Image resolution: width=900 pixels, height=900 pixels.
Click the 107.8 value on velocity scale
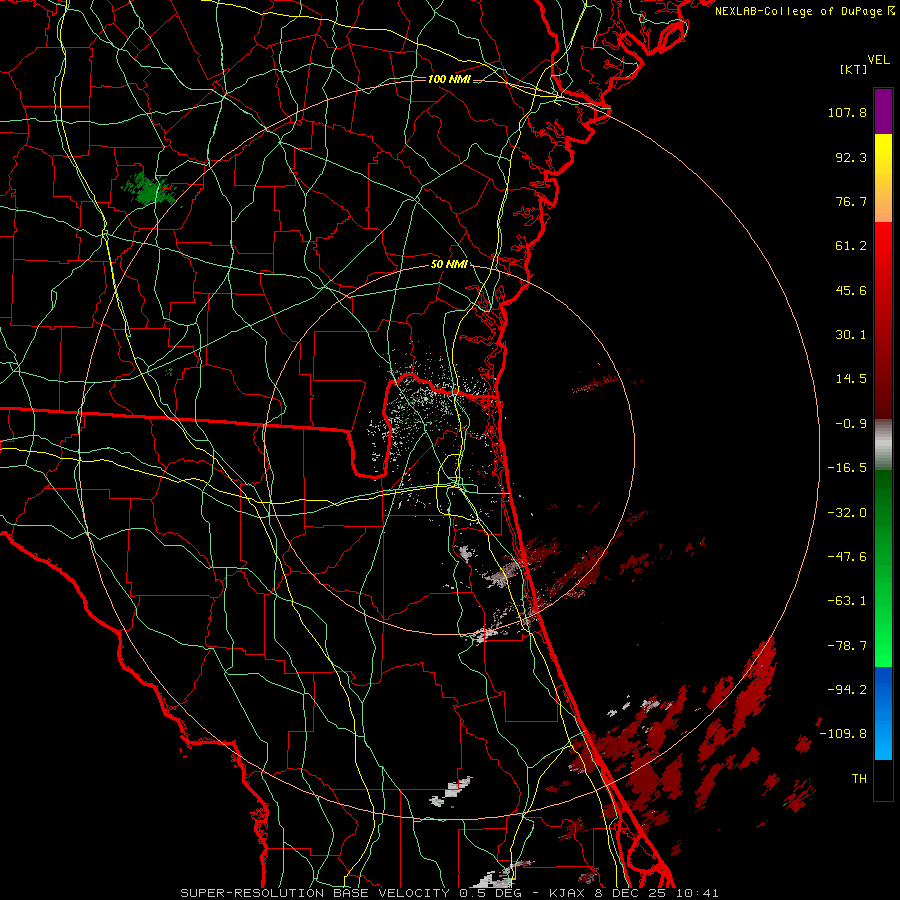coord(847,112)
